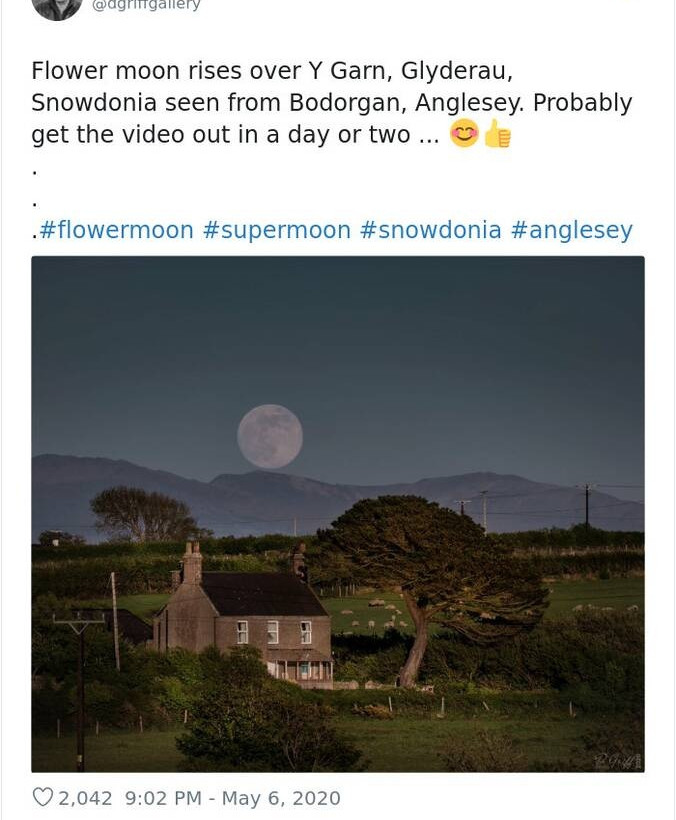Select the #snowdonia hashtag
The height and width of the screenshot is (820, 676).
430,230
